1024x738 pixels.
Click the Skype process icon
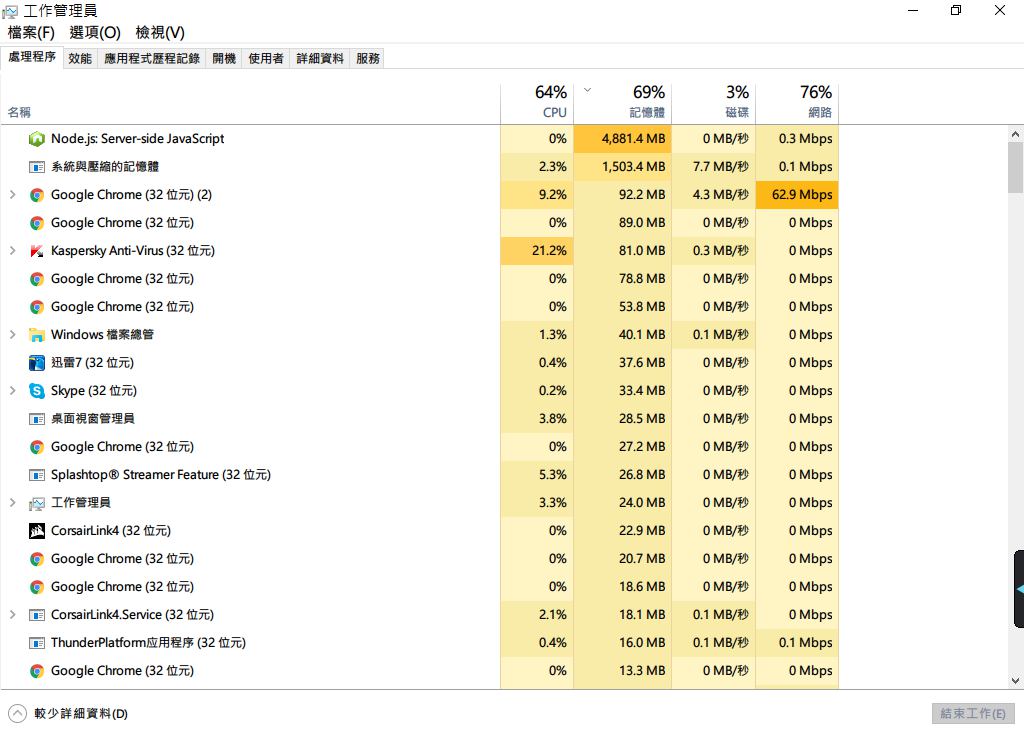tap(37, 391)
